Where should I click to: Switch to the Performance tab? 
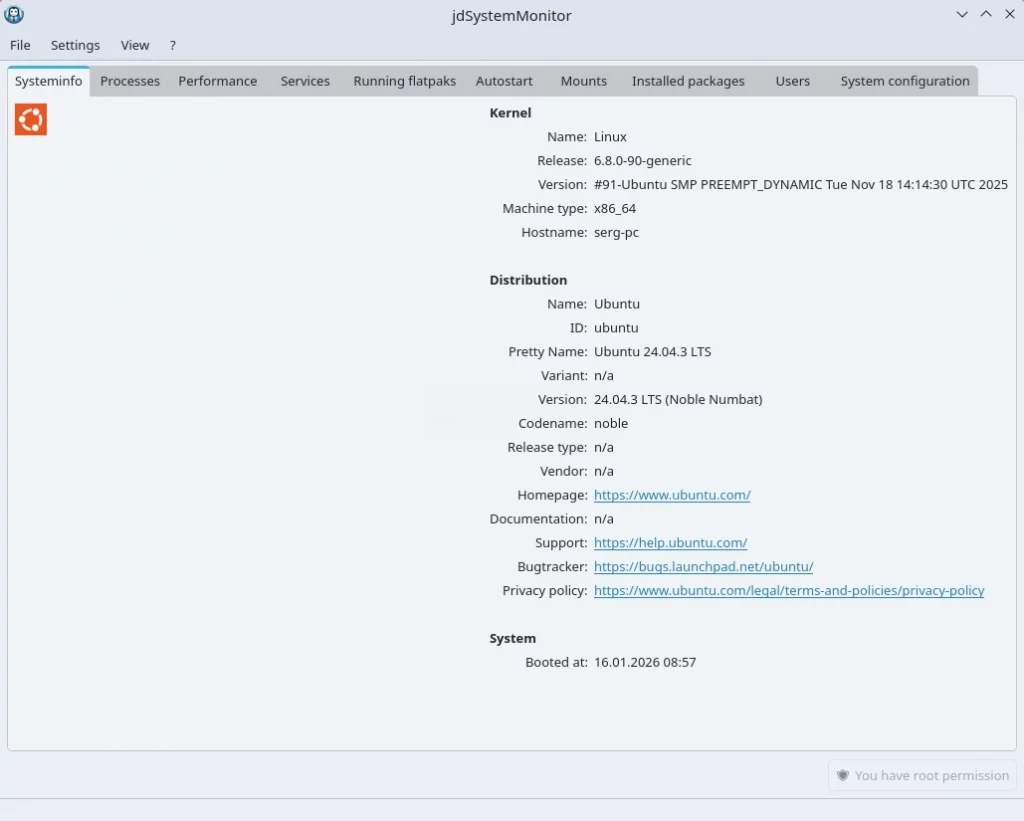217,81
